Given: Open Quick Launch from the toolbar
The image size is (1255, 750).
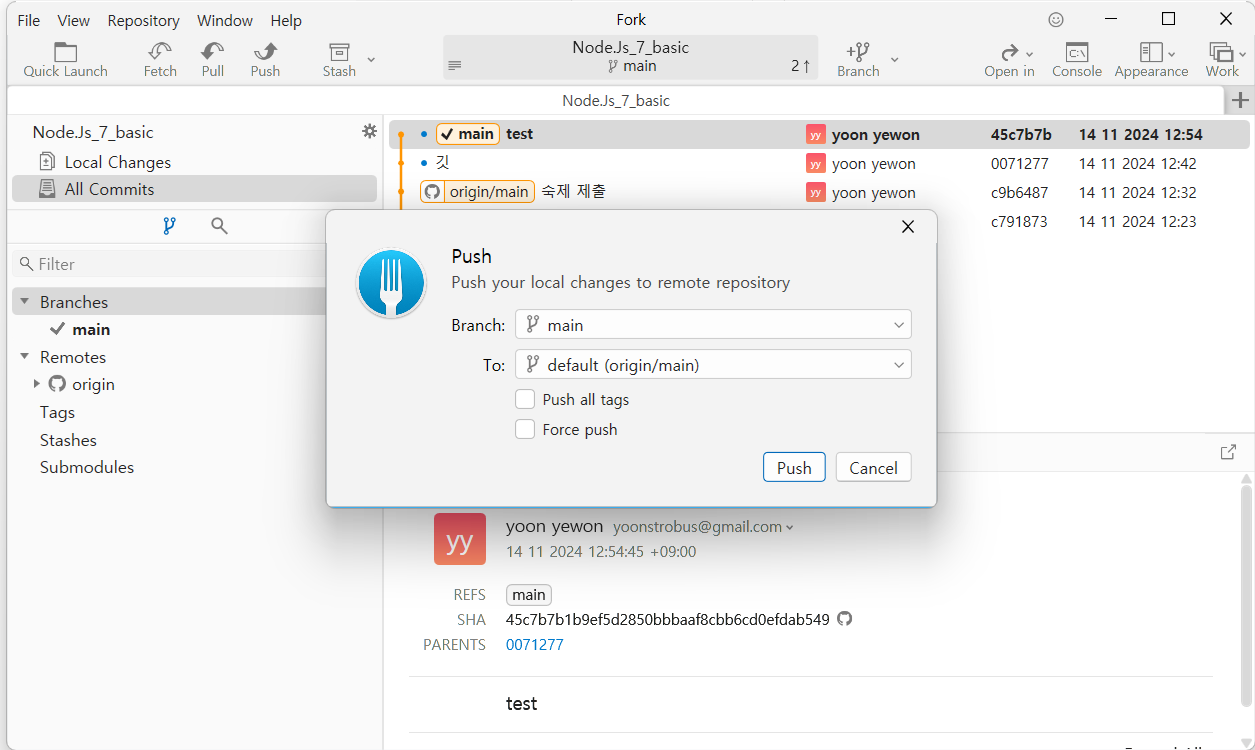Looking at the screenshot, I should click(65, 60).
